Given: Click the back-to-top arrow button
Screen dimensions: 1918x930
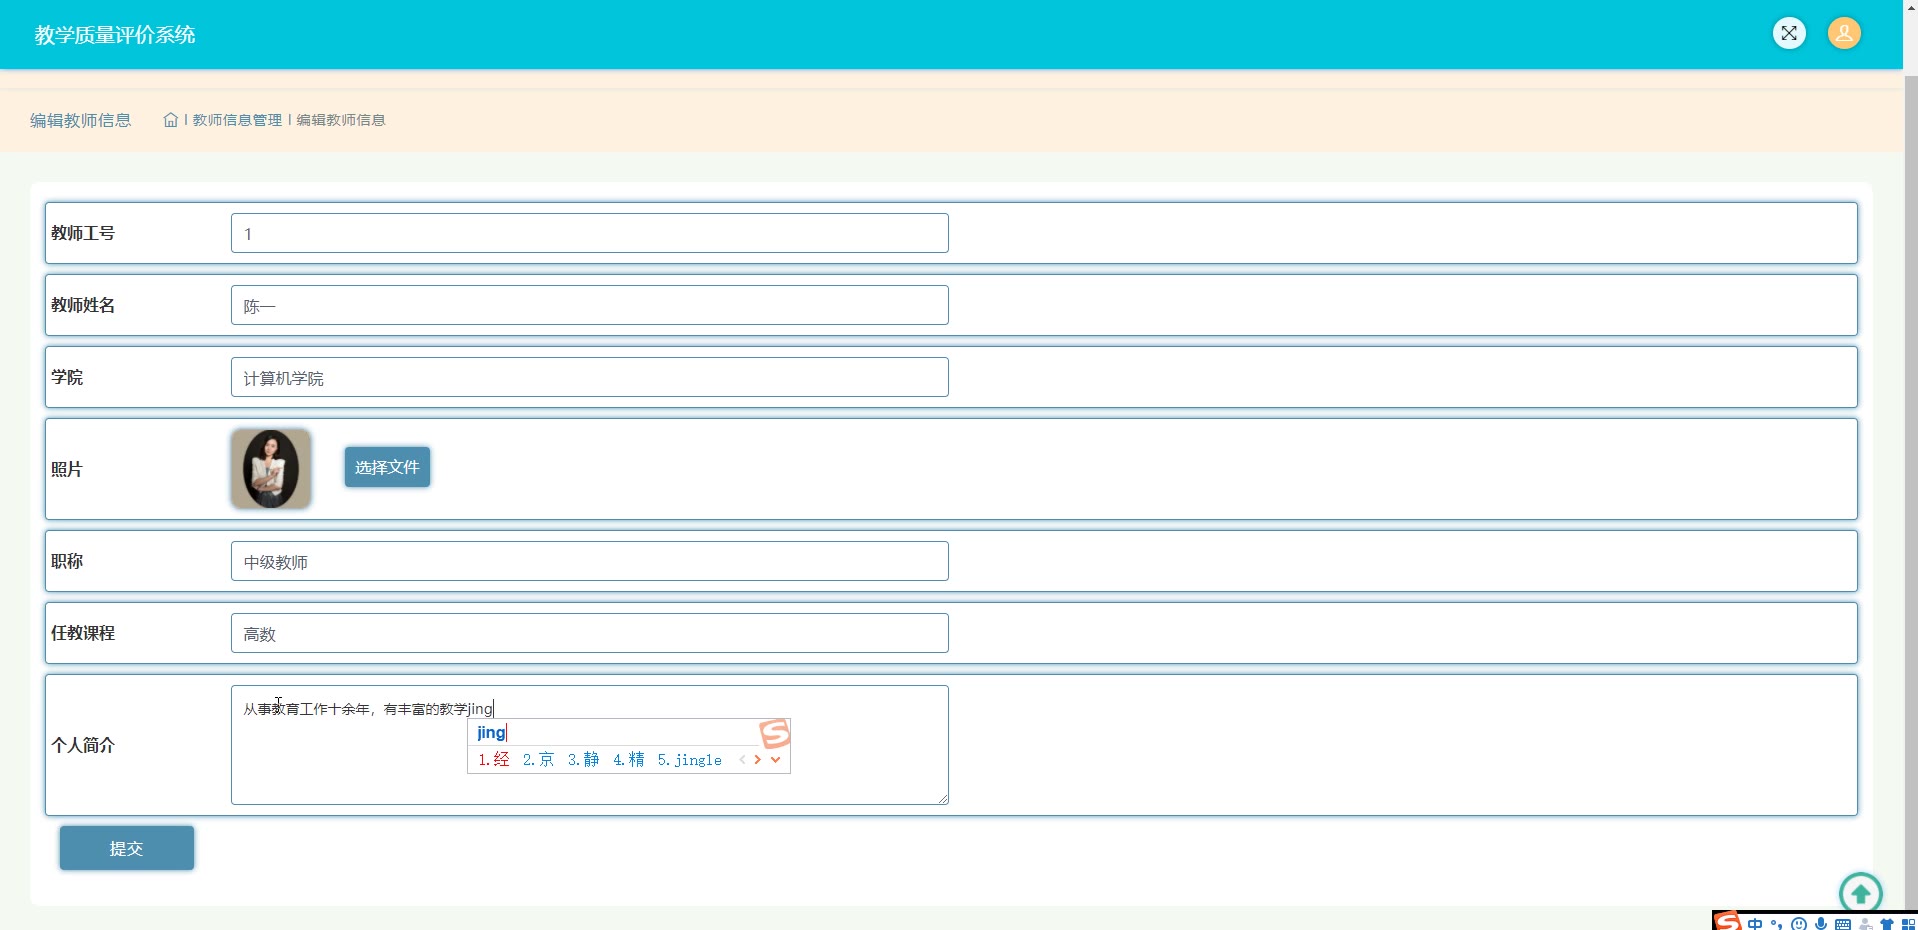Looking at the screenshot, I should point(1860,893).
